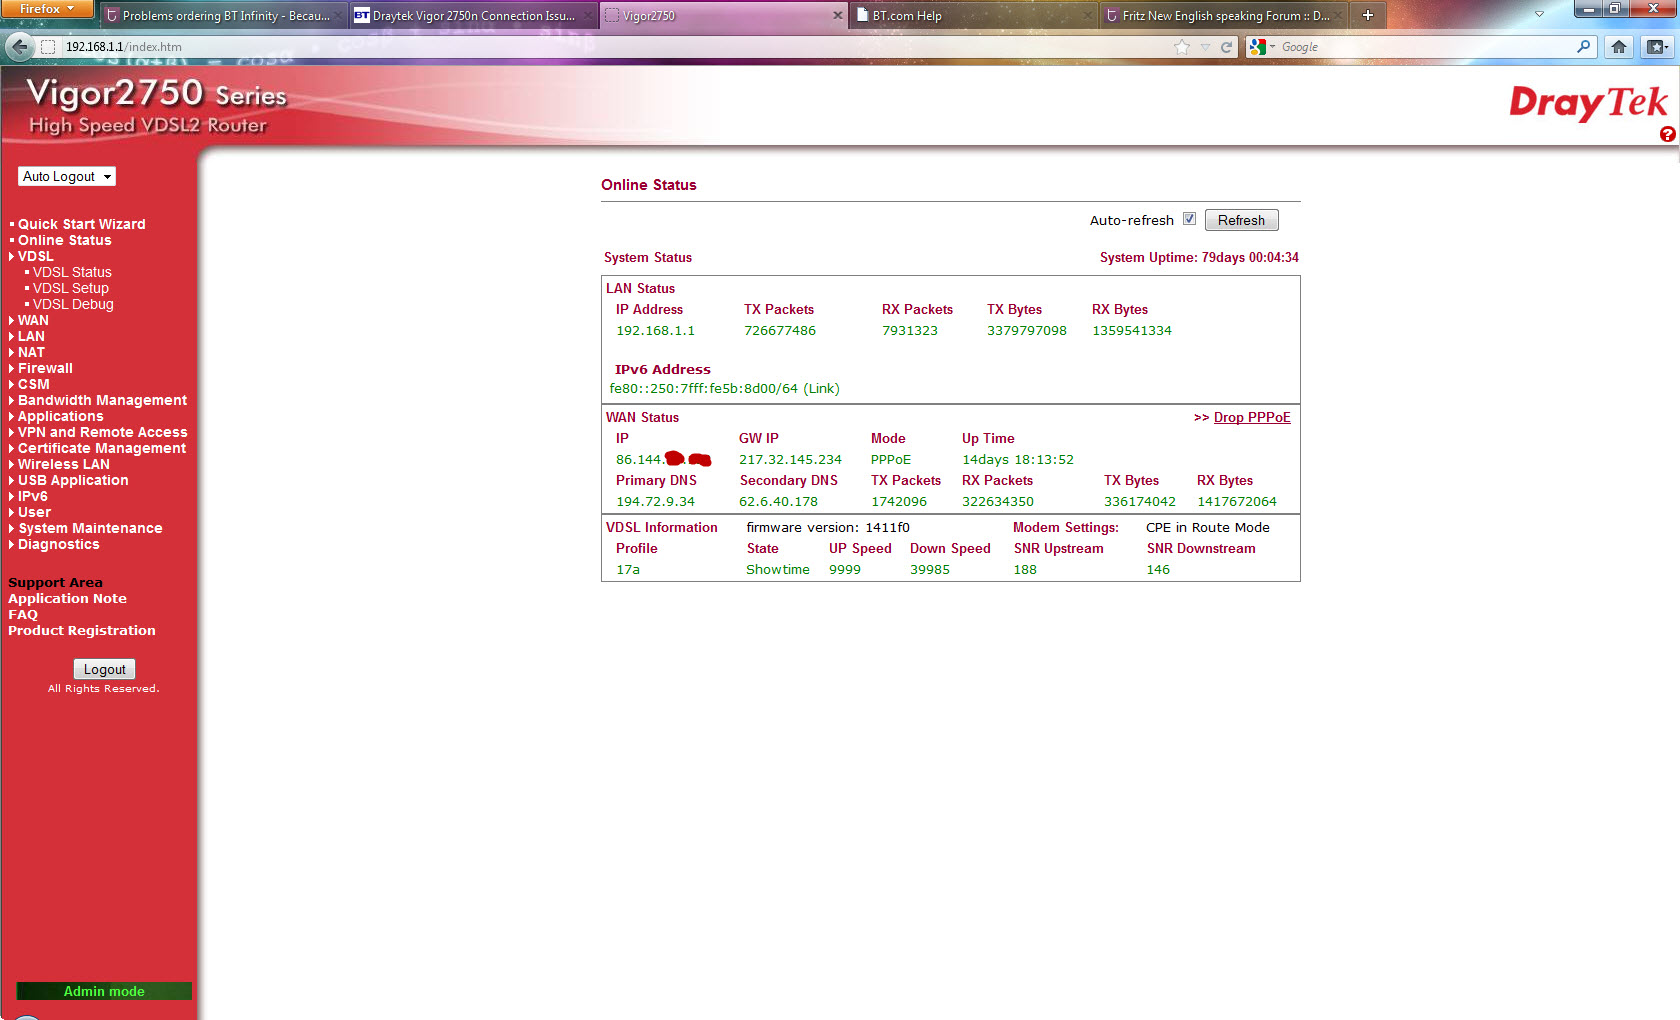Screen dimensions: 1680x1020
Task: Open the browser home page icon
Action: coord(1619,47)
